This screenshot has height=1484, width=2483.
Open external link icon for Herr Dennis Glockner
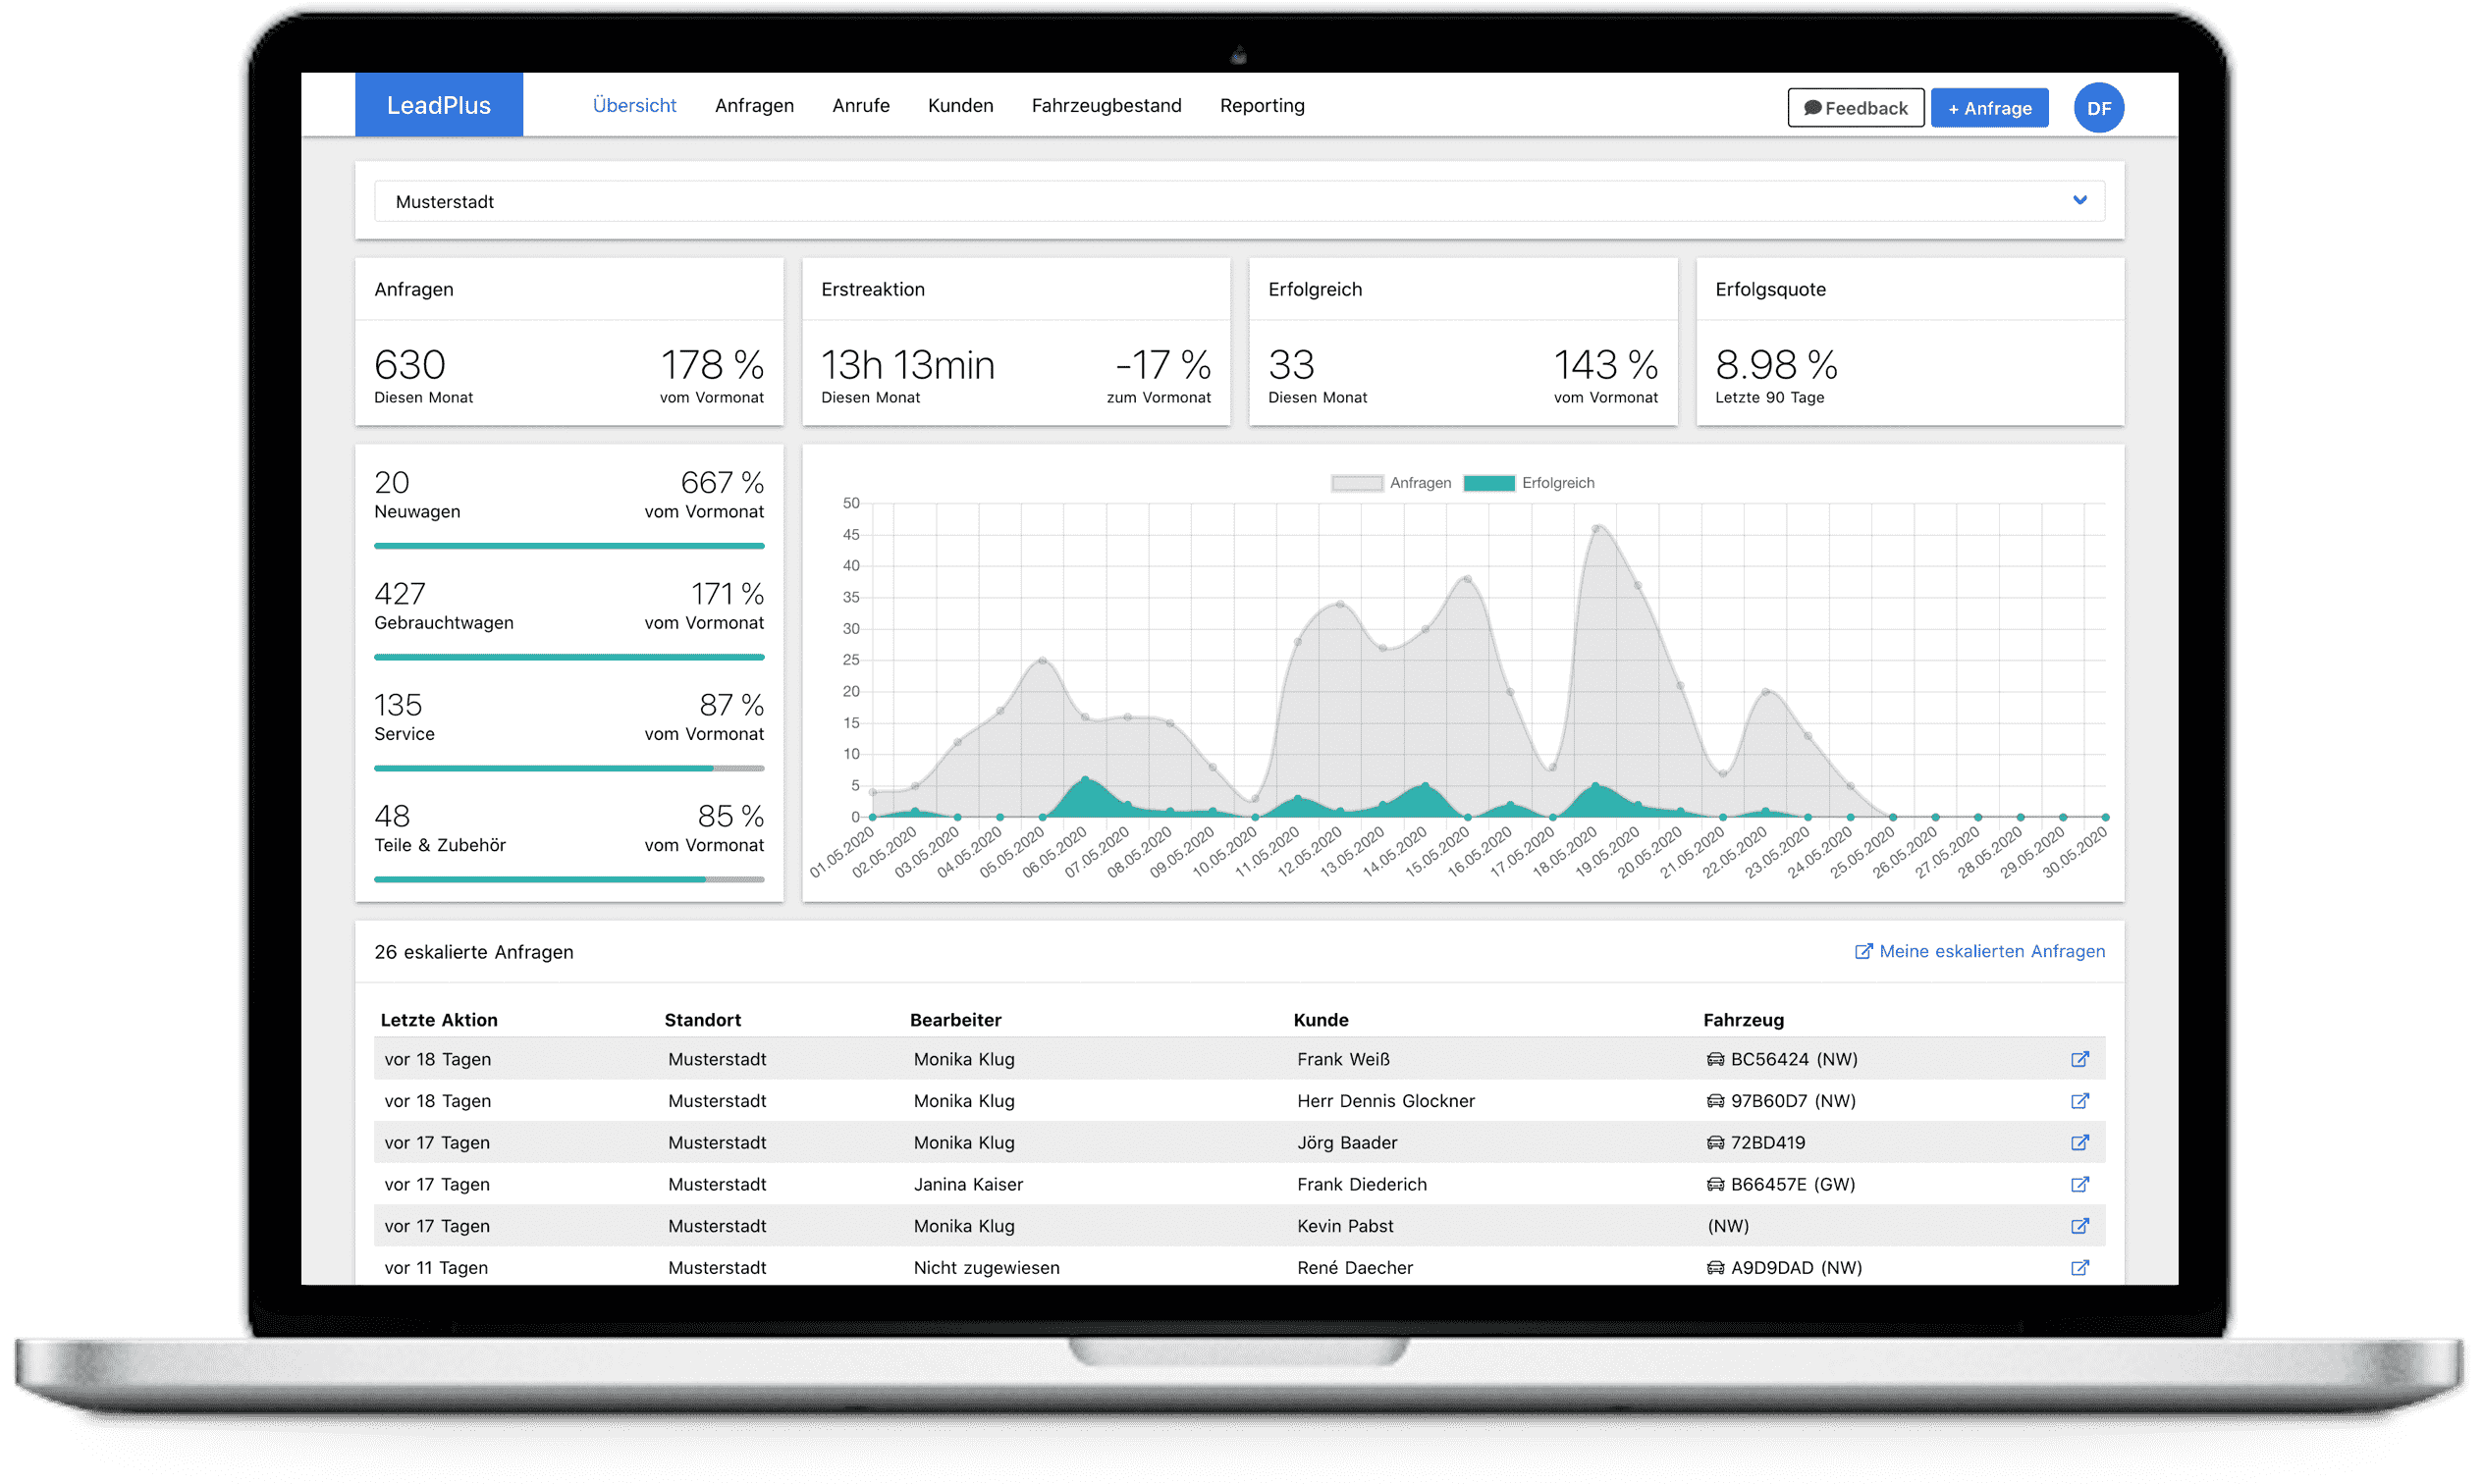click(2079, 1101)
